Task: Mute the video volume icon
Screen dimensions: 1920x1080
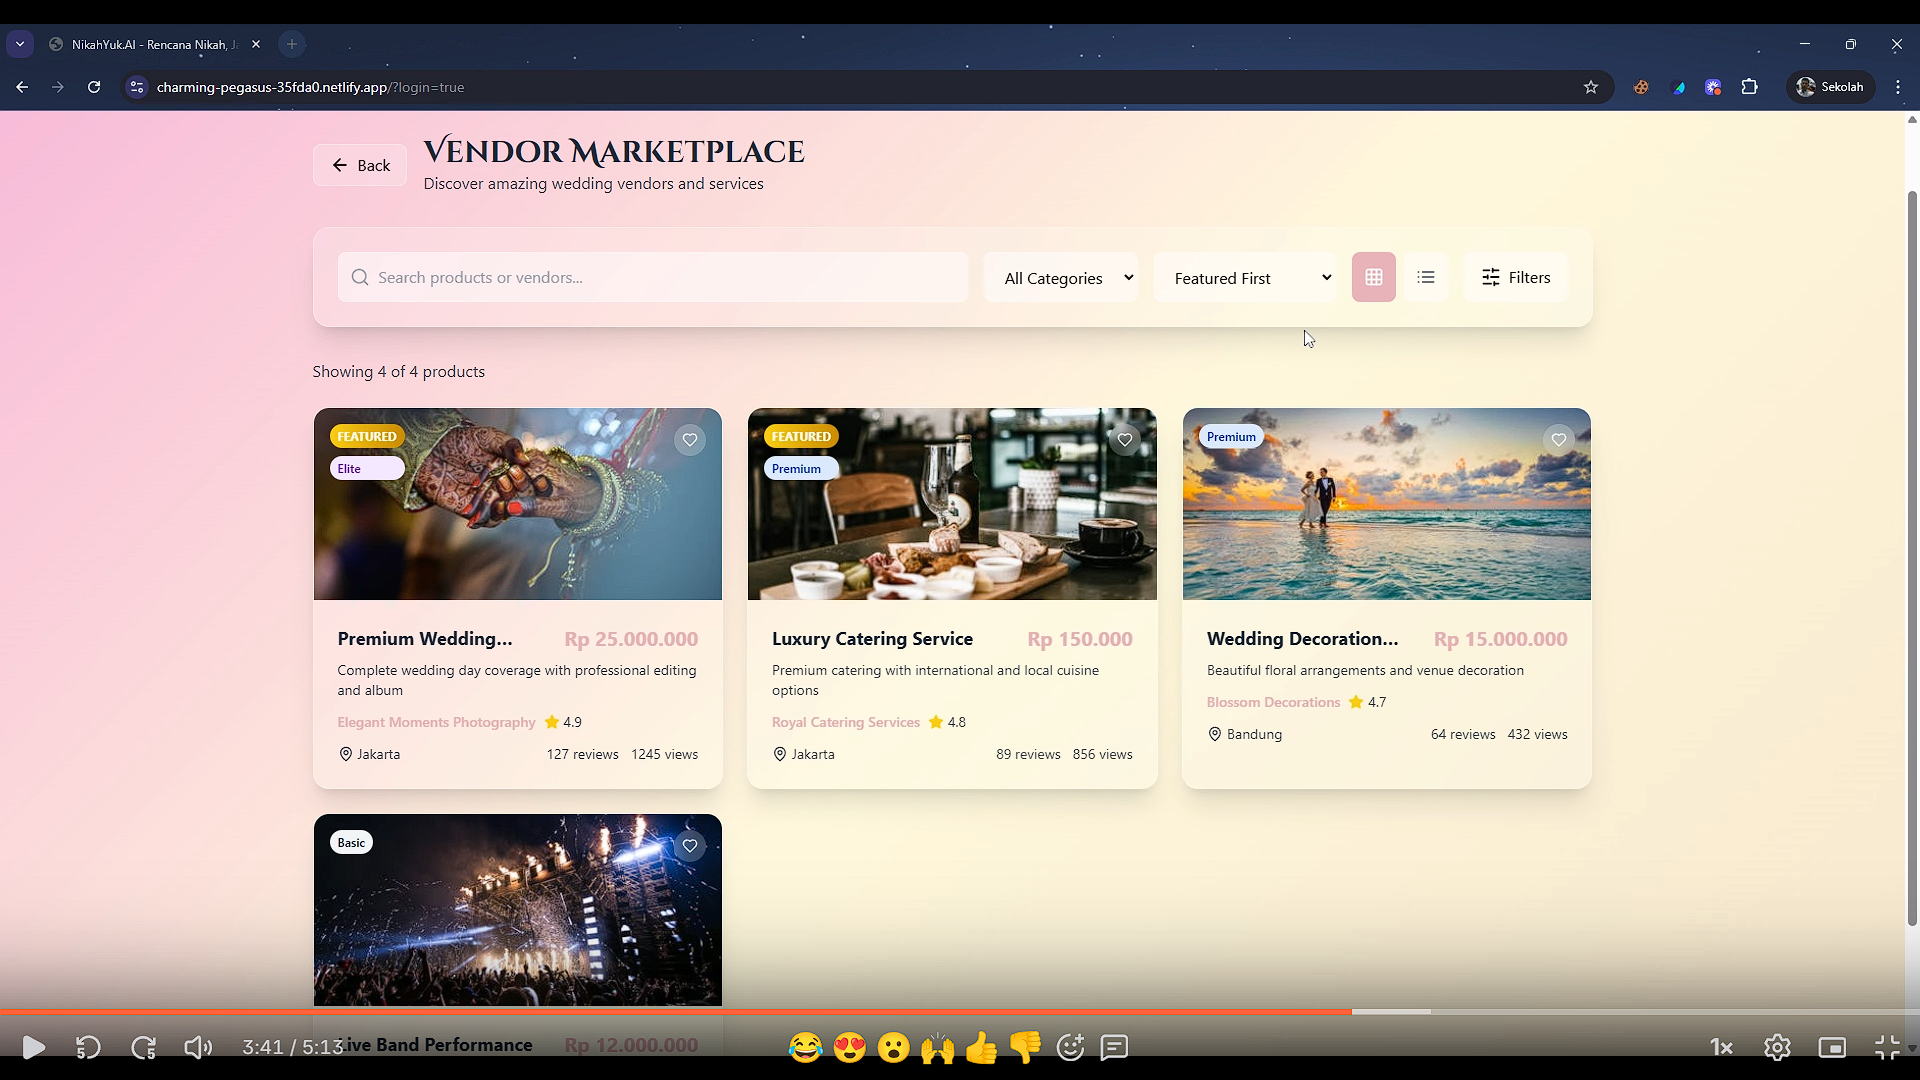Action: click(197, 1047)
